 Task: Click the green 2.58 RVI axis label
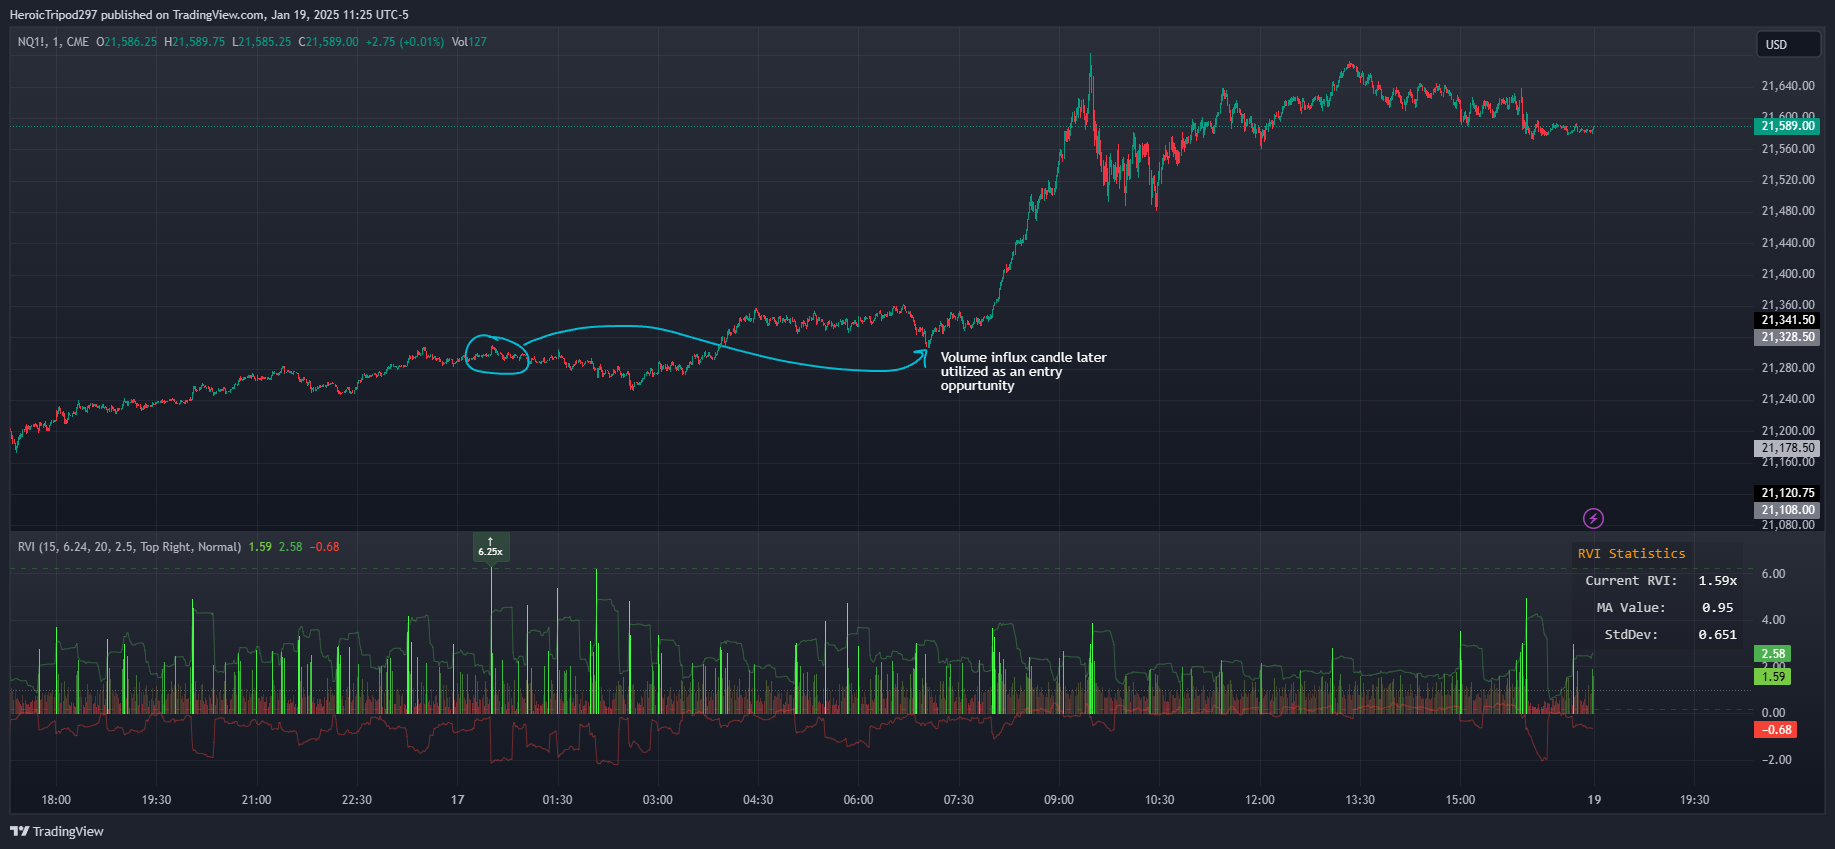pyautogui.click(x=1773, y=654)
